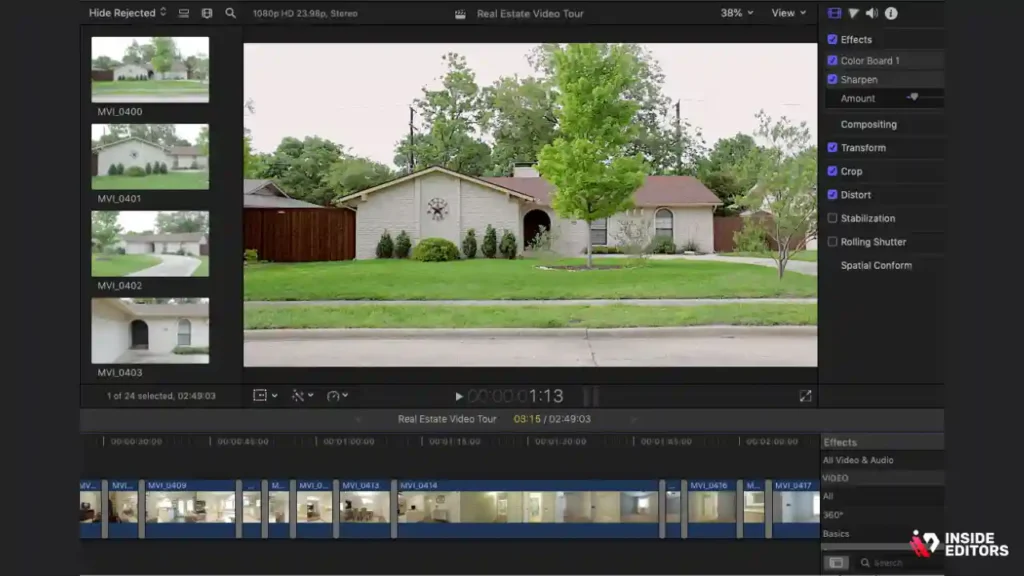Select the MVI_0400 clip thumbnail

pyautogui.click(x=150, y=69)
